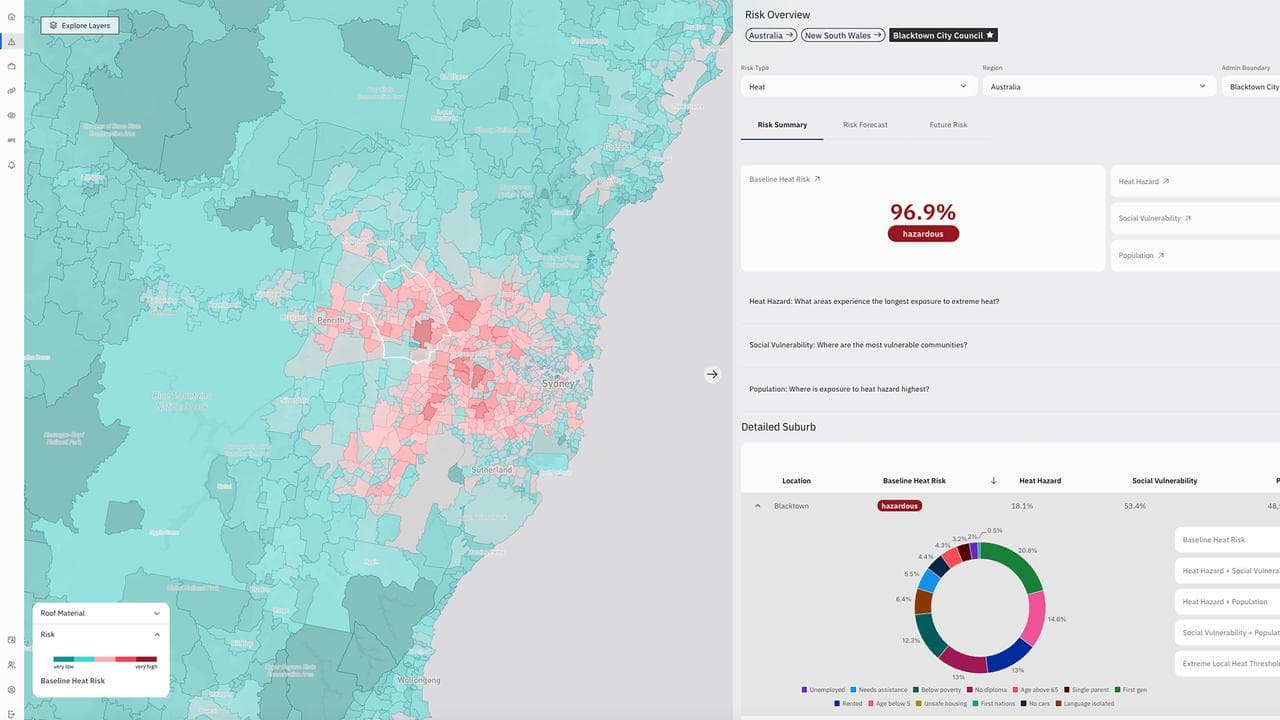Expand the Roof Material legend section

tap(156, 613)
